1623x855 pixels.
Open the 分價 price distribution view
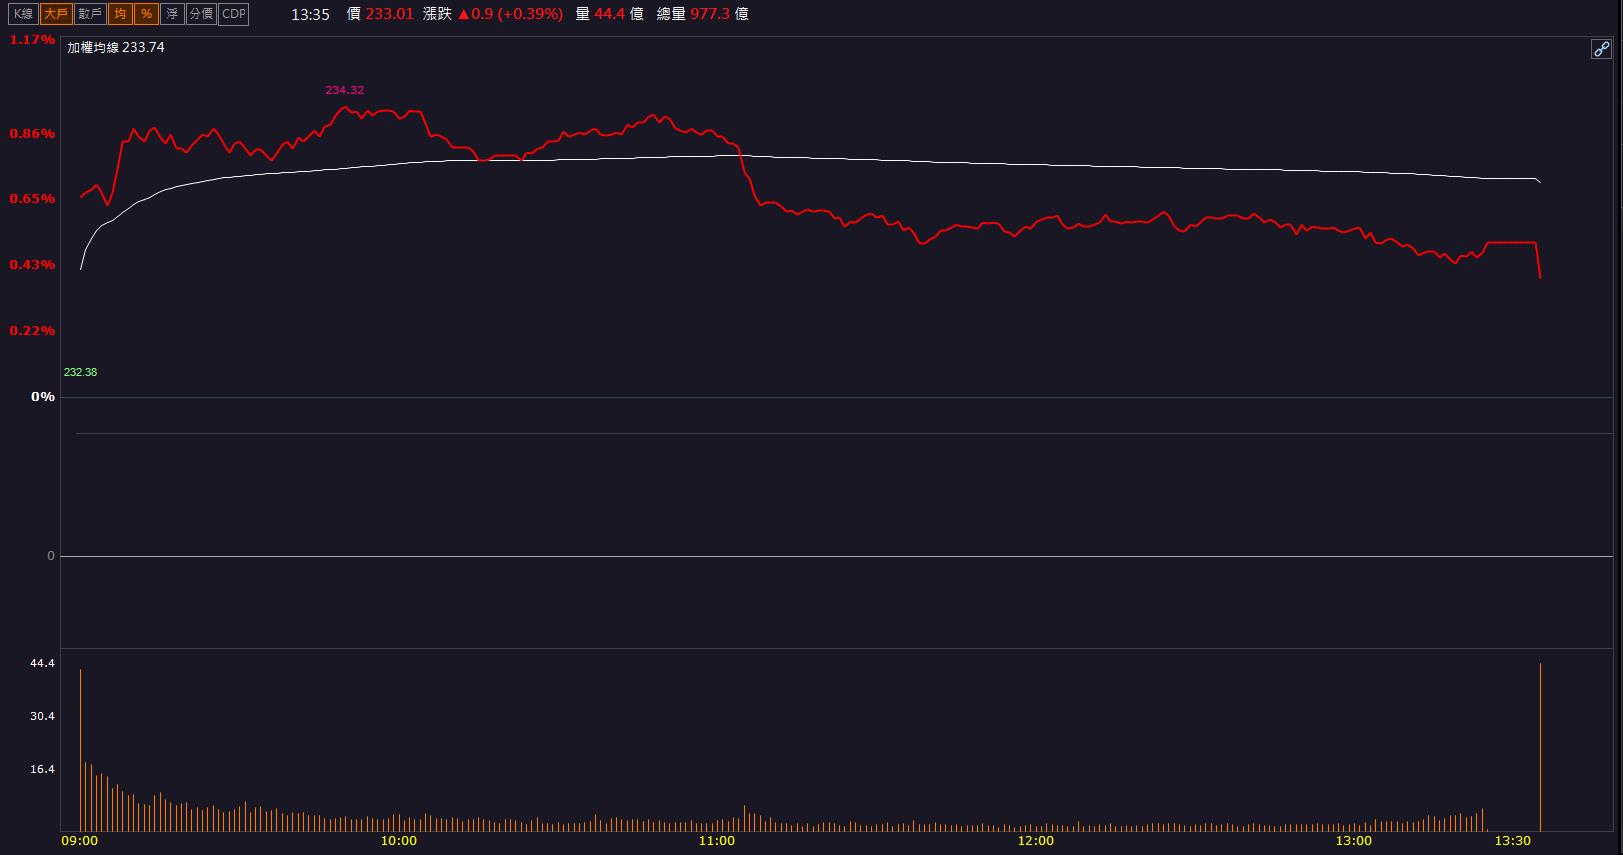[x=201, y=14]
